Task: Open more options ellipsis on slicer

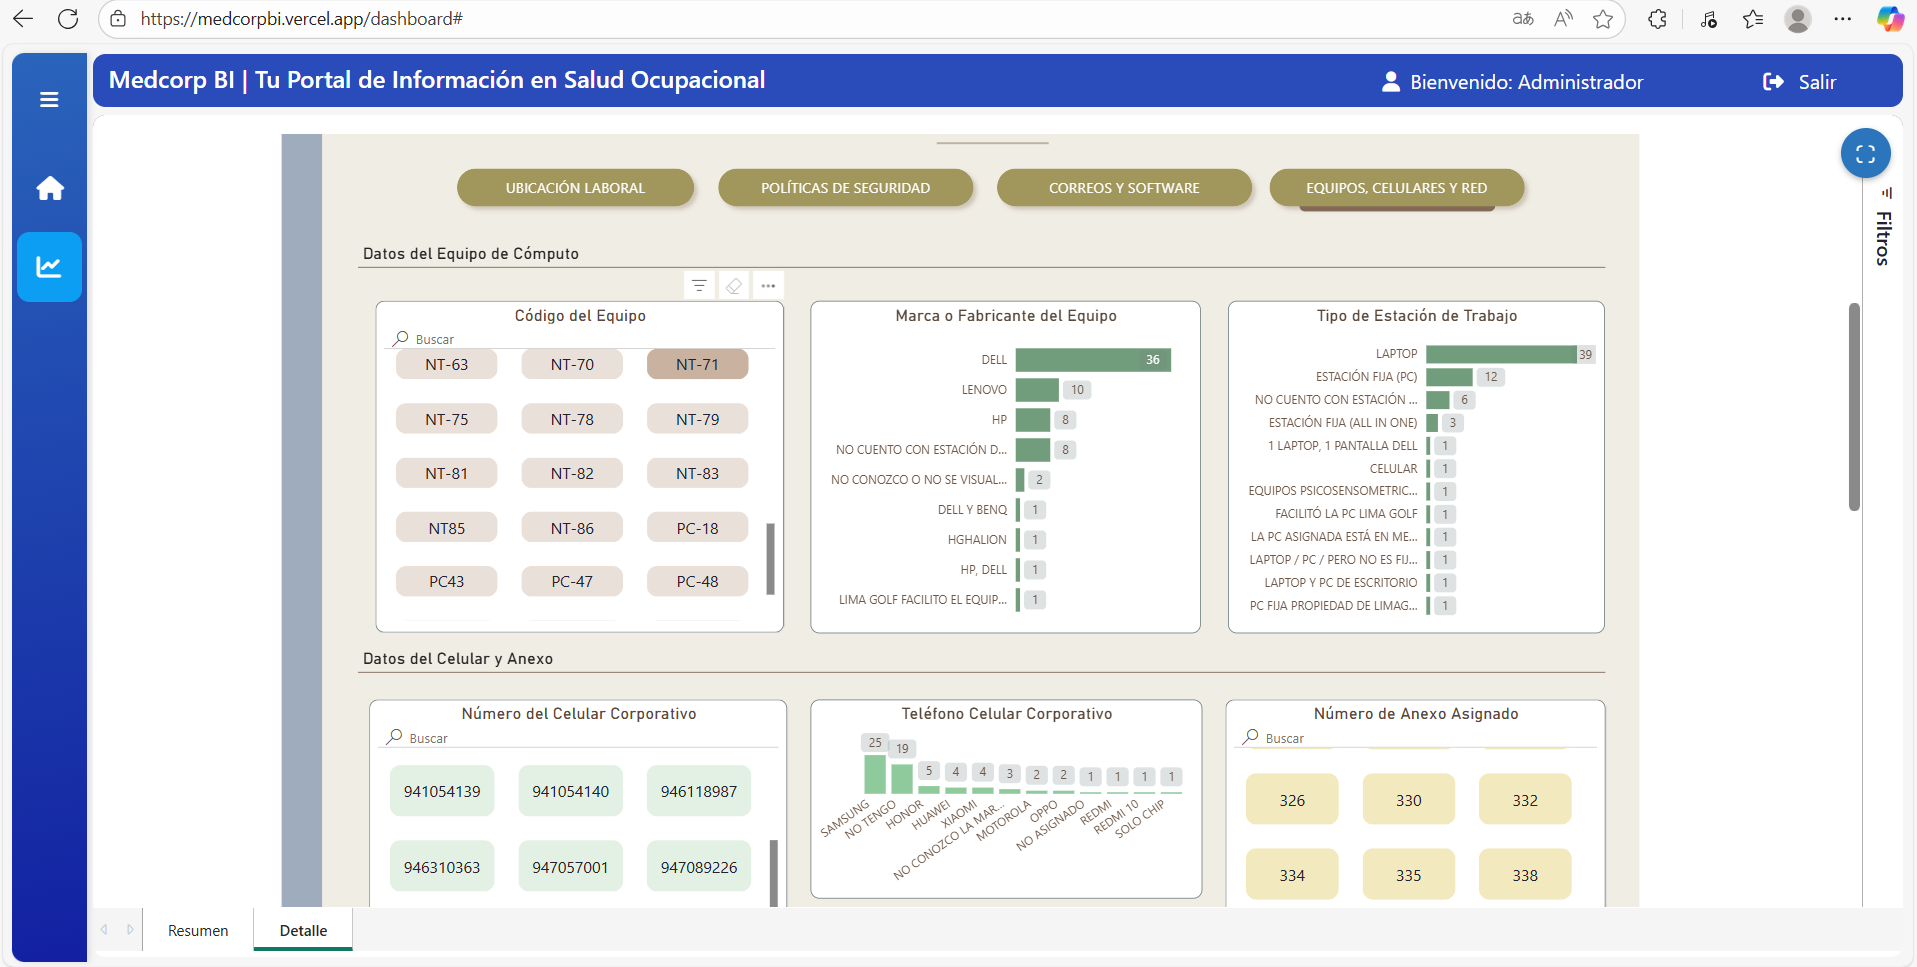Action: tap(768, 286)
